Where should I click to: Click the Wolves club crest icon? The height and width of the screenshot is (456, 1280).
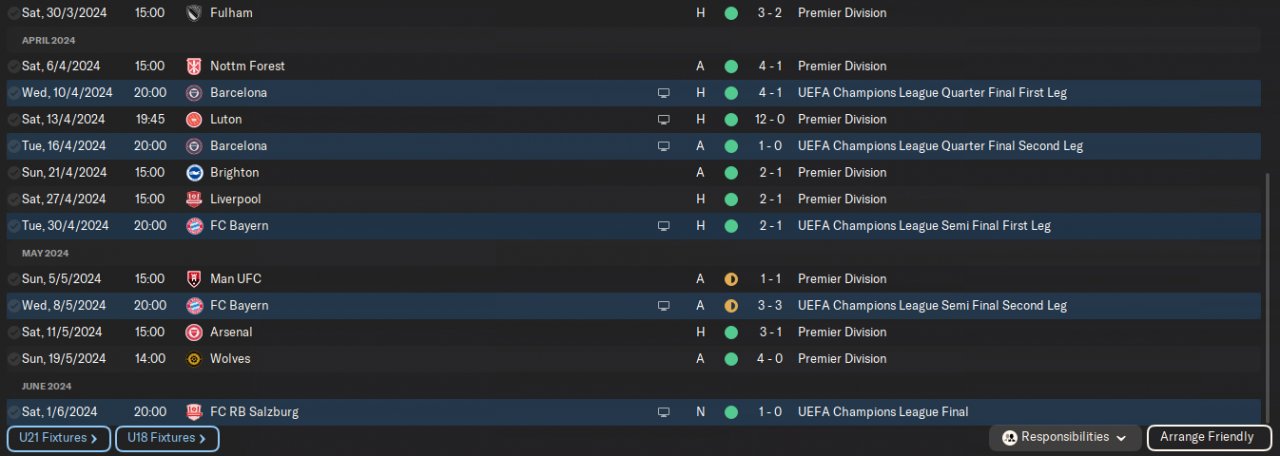(194, 358)
